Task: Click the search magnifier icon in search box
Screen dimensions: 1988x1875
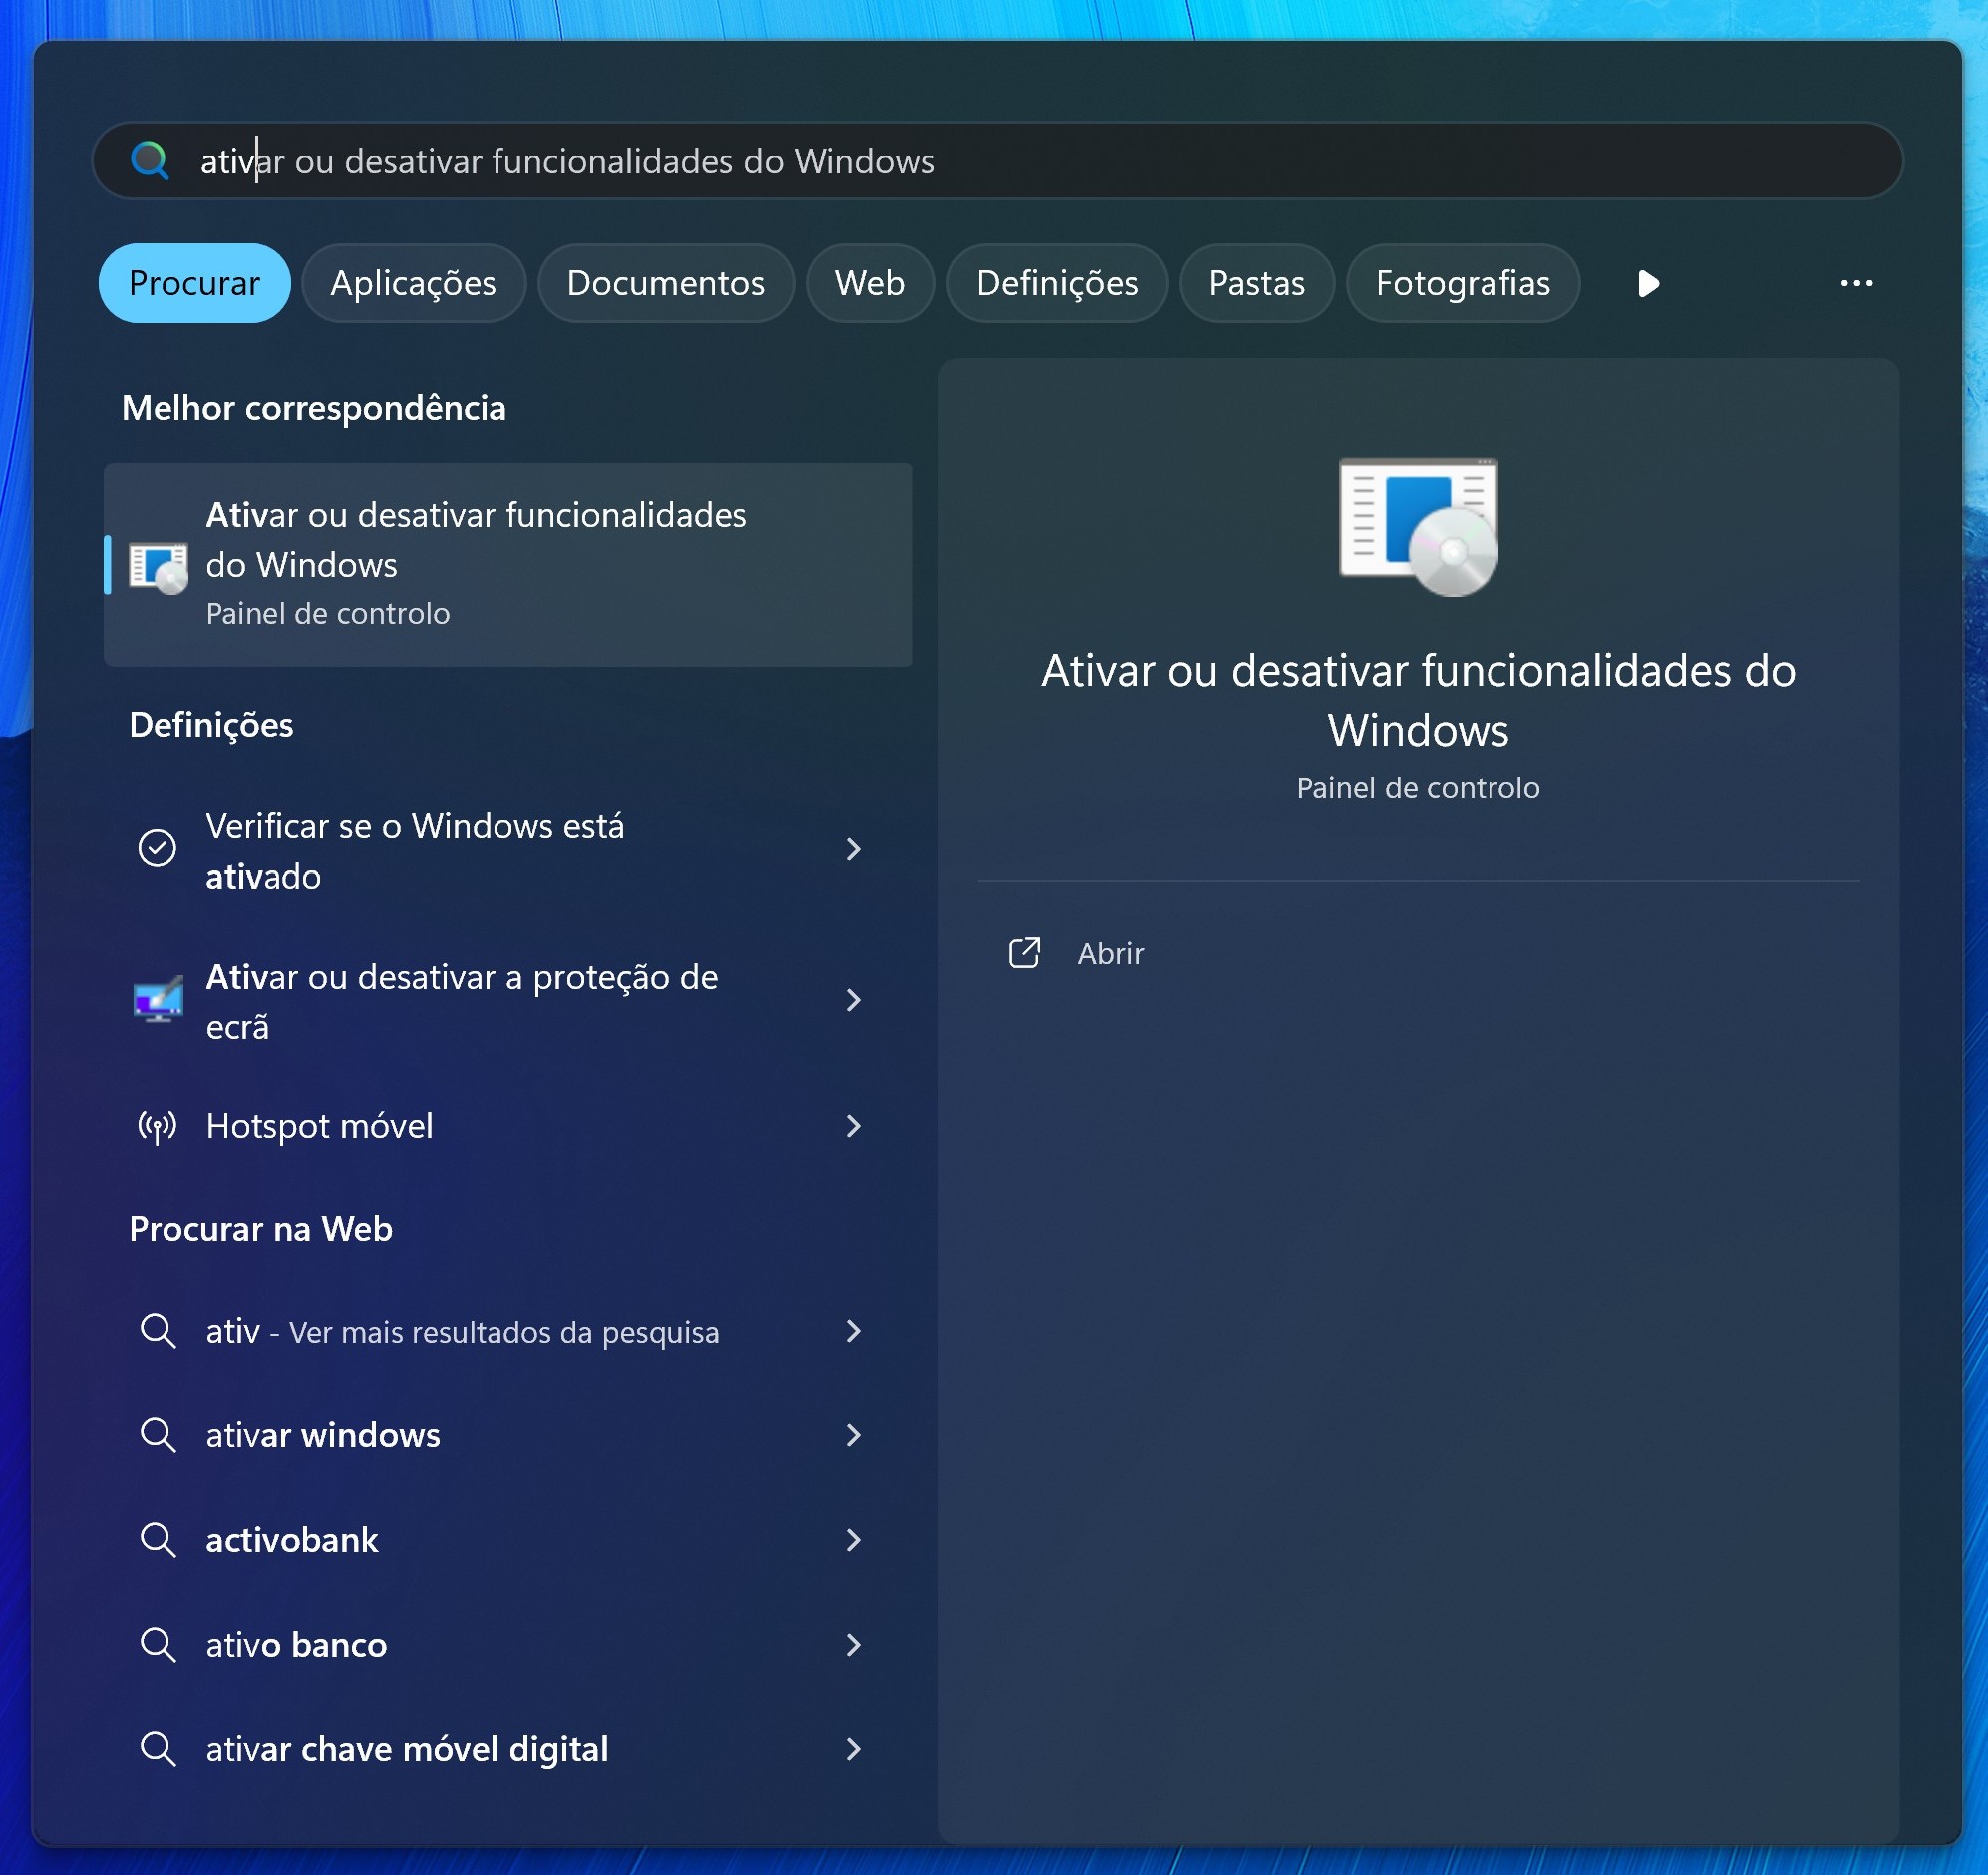Action: (x=150, y=160)
